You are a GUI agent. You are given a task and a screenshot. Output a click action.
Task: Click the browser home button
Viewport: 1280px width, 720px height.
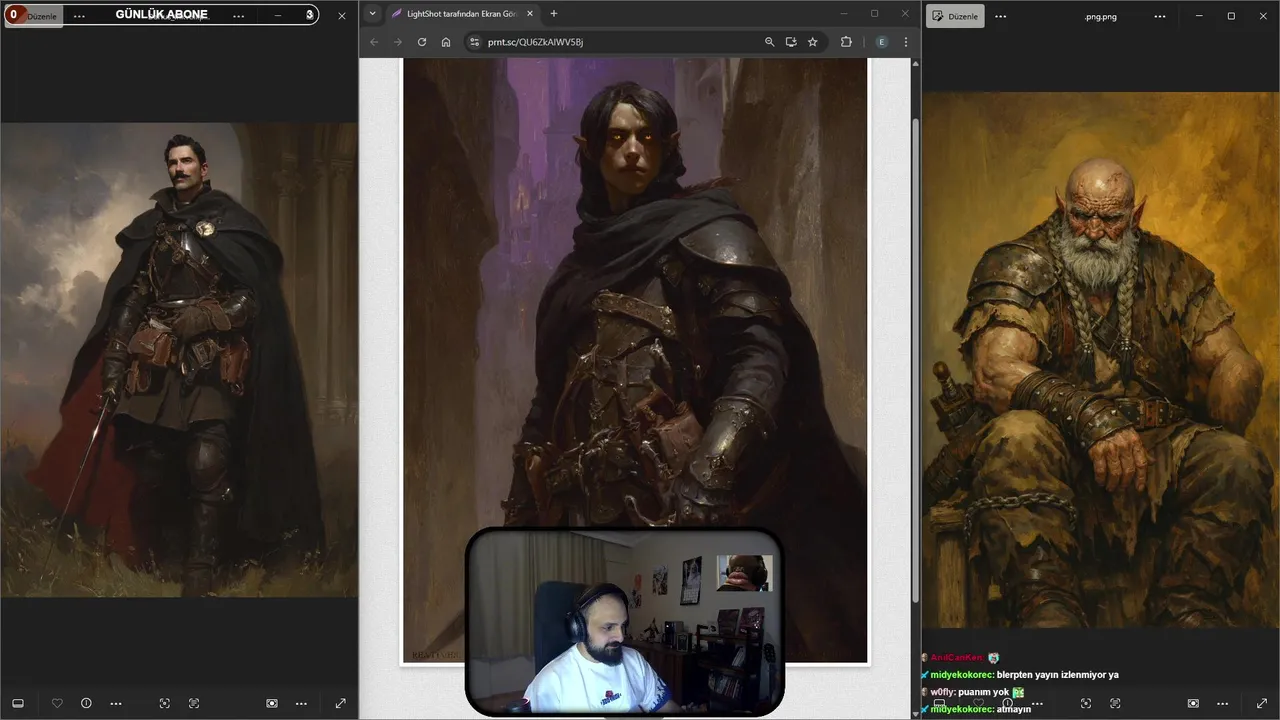tap(446, 42)
